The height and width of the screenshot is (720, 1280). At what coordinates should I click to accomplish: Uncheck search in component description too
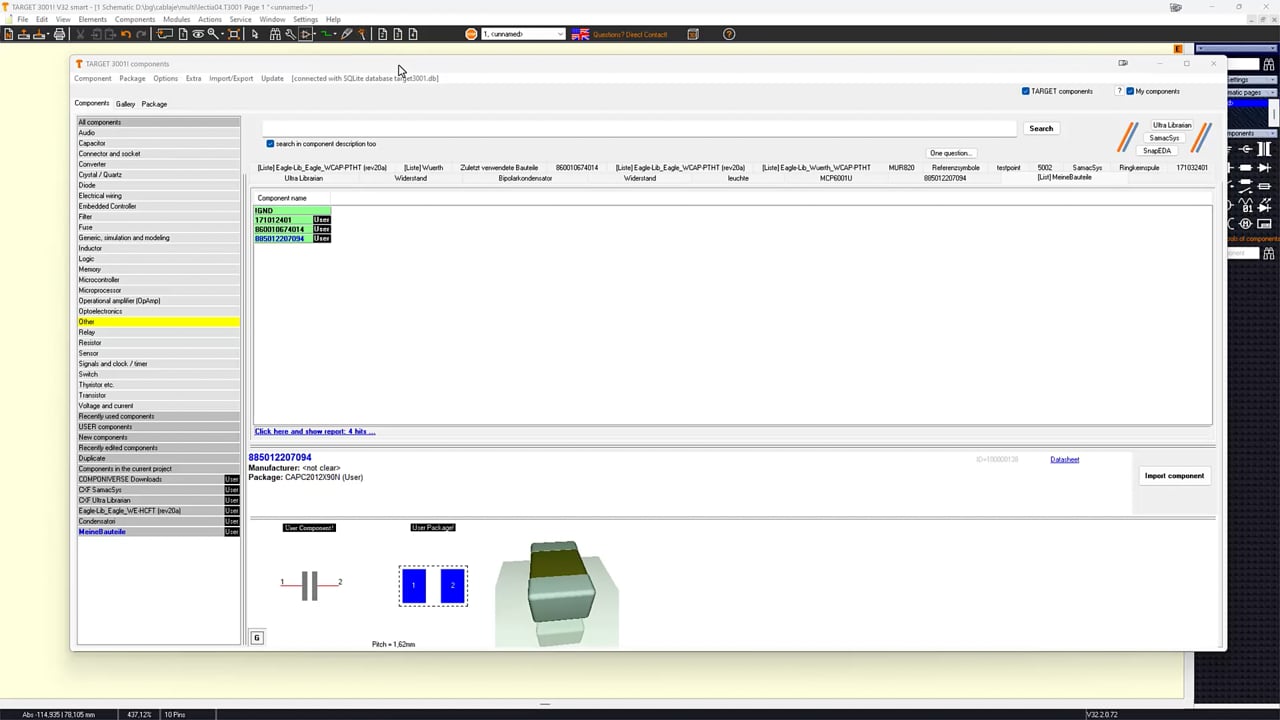click(270, 144)
